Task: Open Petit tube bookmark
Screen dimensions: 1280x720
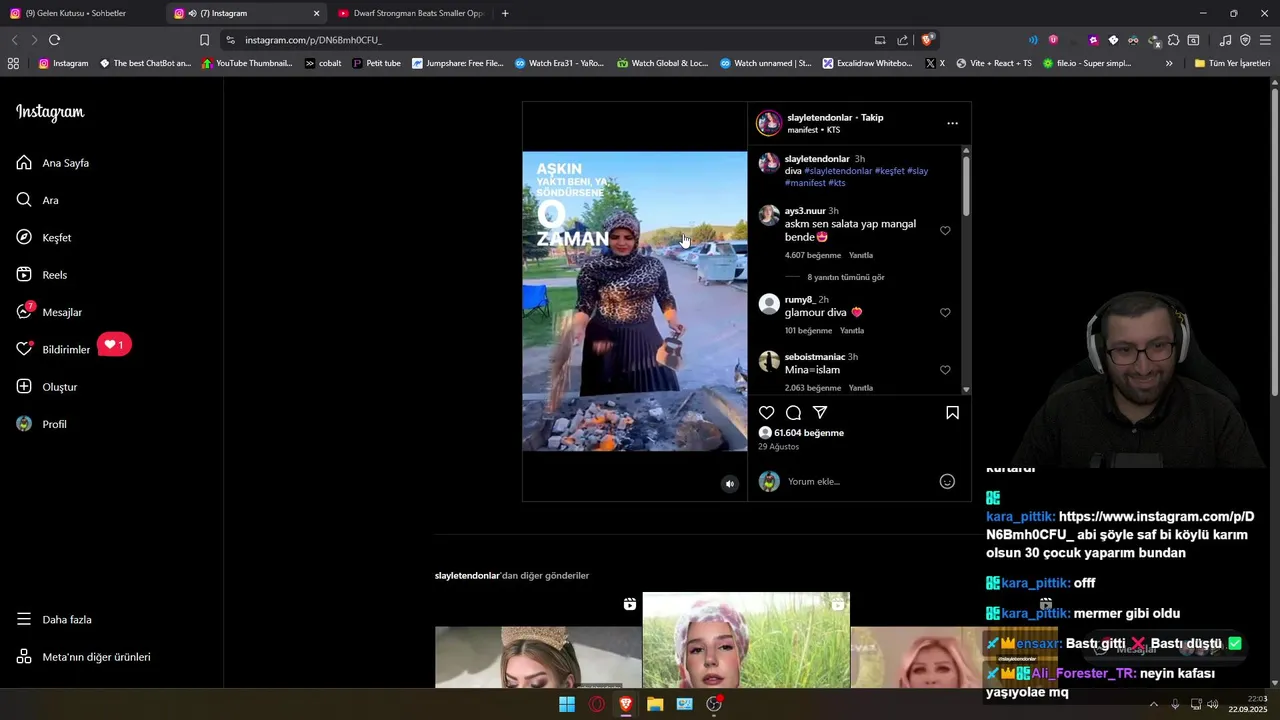Action: (x=376, y=63)
